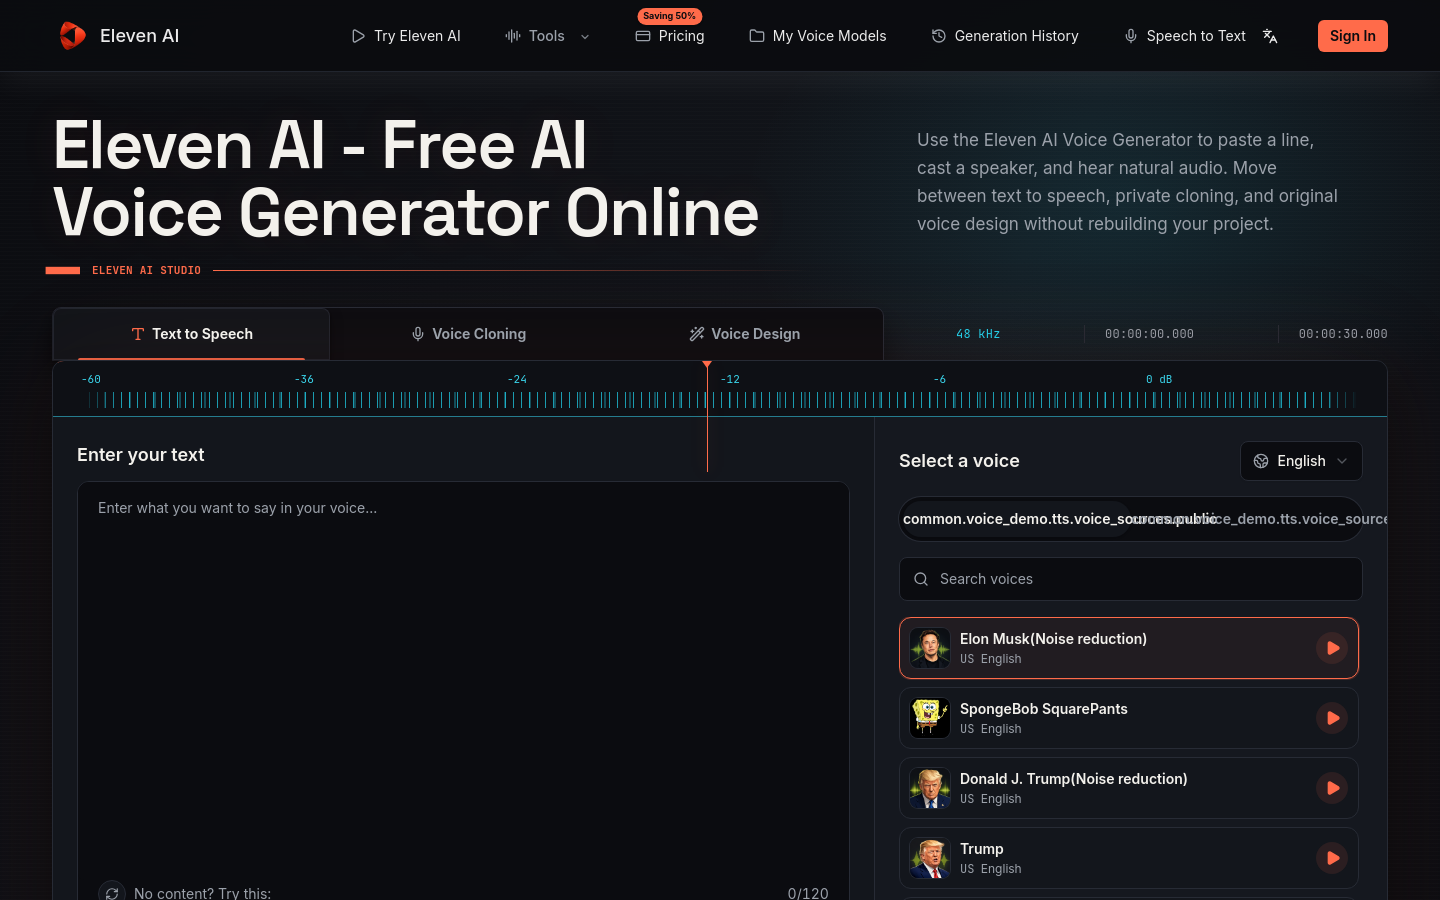The image size is (1440, 900).
Task: Click the -12 dB meter label
Action: pyautogui.click(x=730, y=380)
